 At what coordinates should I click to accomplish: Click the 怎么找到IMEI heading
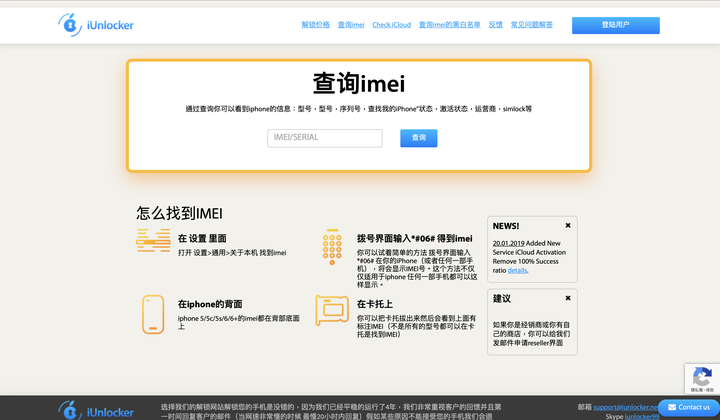(179, 213)
